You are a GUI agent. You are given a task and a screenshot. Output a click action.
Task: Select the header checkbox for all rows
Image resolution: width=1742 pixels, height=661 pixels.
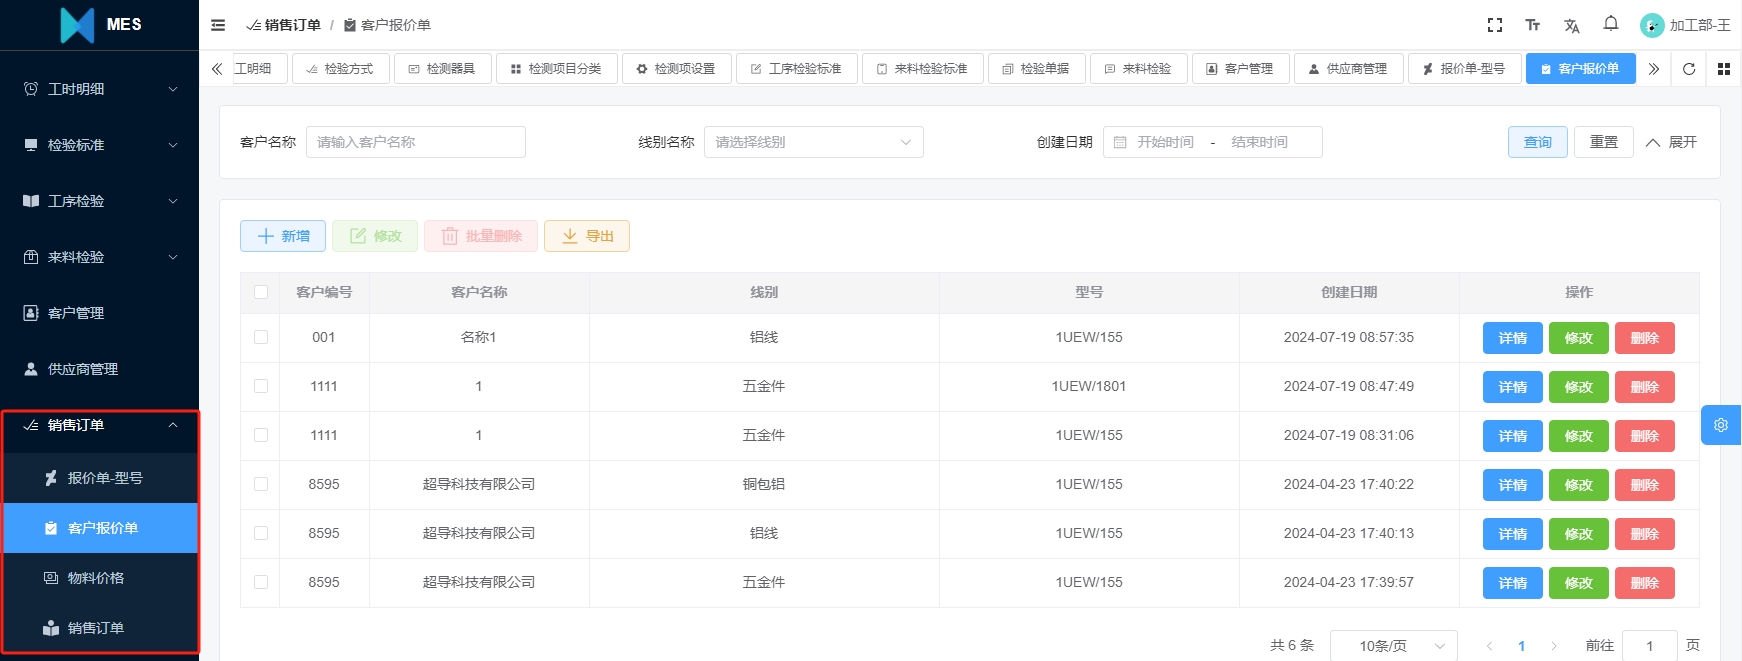click(261, 292)
